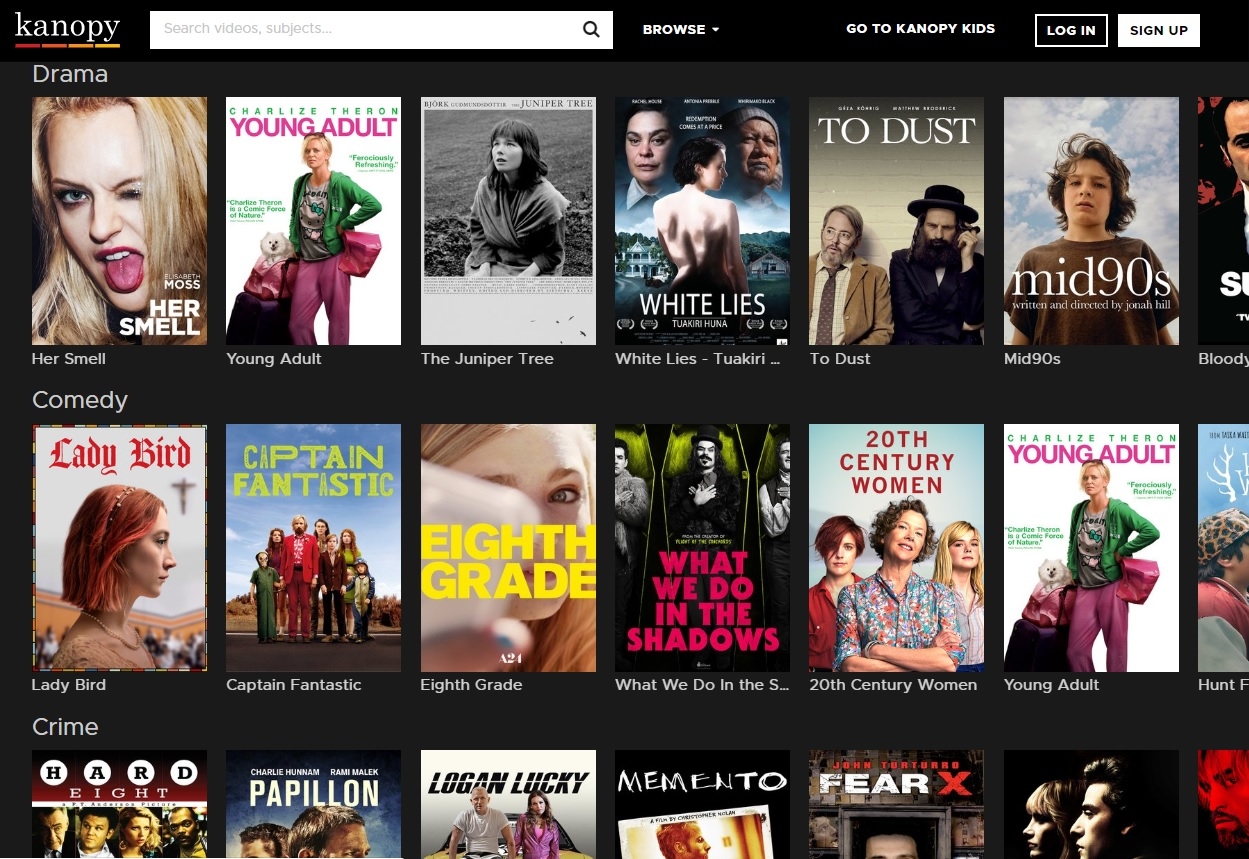Screen dimensions: 1249x859
Task: Open Lady Bird in the Comedy row
Action: pos(119,547)
